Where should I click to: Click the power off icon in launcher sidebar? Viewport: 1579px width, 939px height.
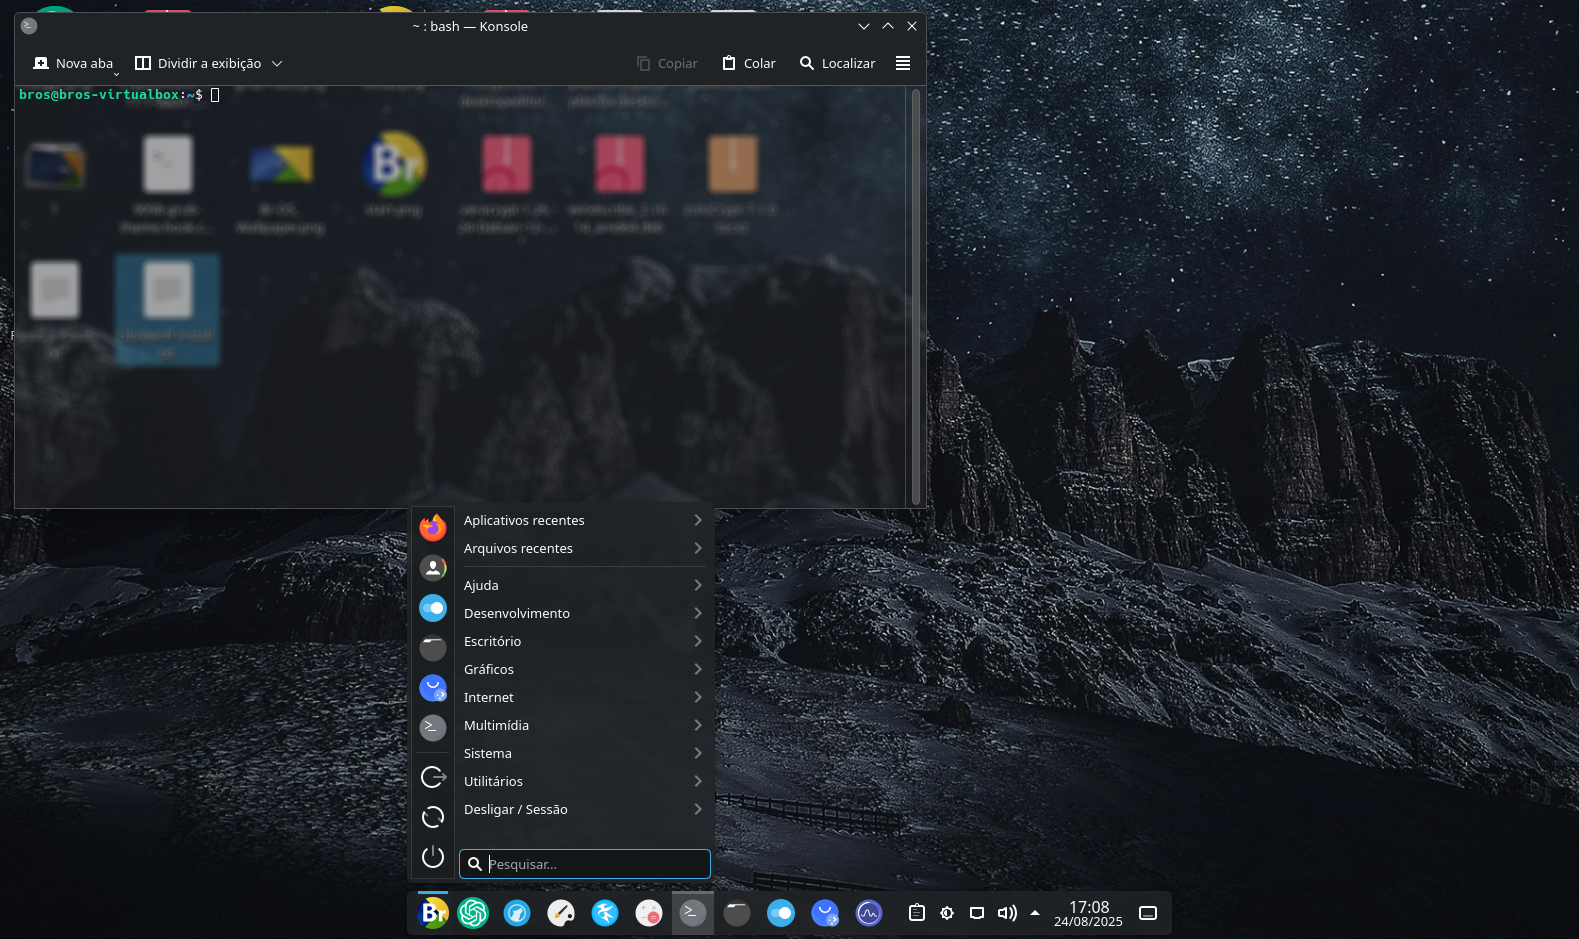click(x=433, y=857)
